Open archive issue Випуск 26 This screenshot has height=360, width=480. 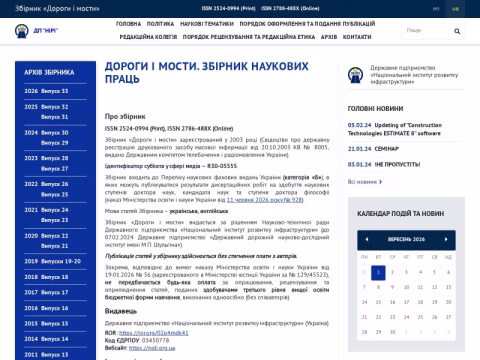55,184
